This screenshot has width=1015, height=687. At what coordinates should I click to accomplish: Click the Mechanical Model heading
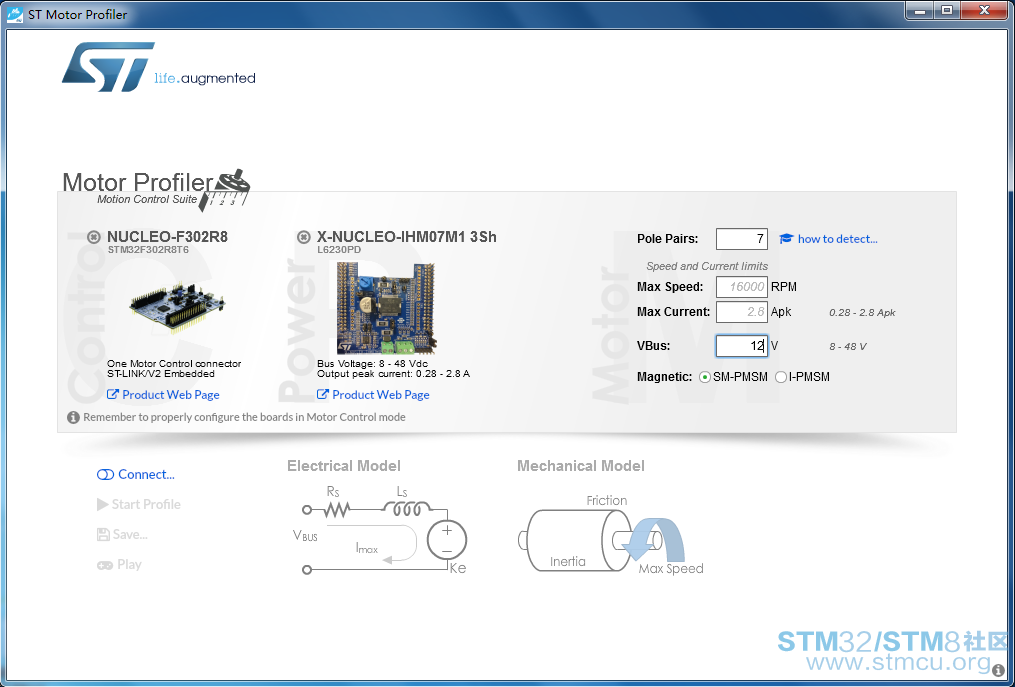tap(581, 466)
